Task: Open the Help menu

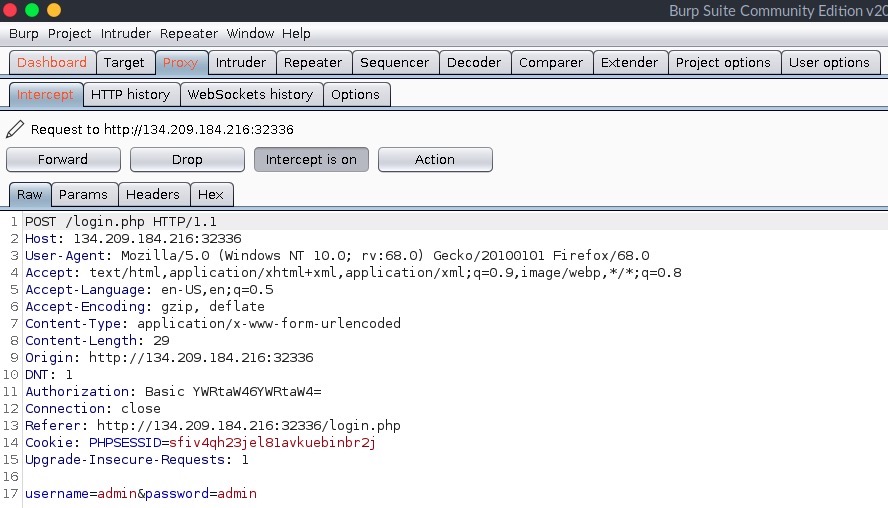Action: 296,34
